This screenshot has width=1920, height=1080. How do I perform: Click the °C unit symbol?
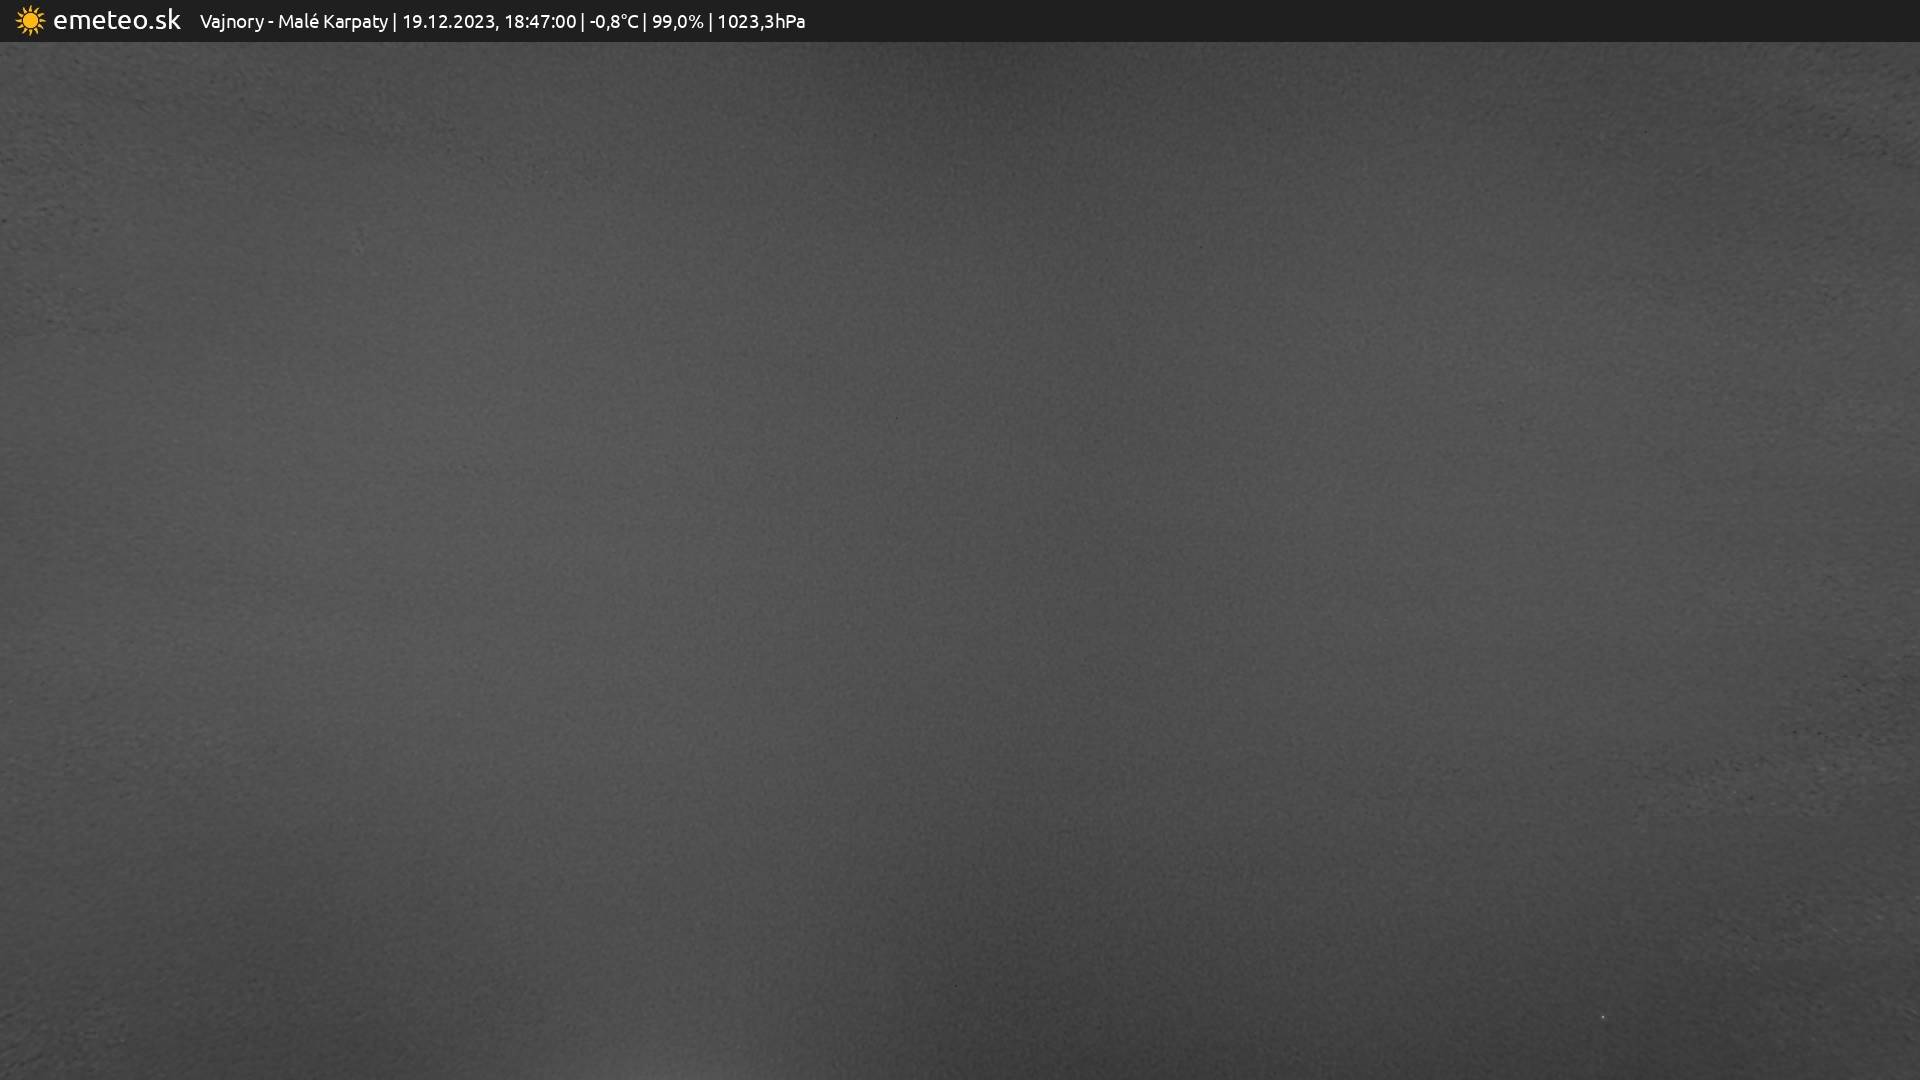(628, 22)
